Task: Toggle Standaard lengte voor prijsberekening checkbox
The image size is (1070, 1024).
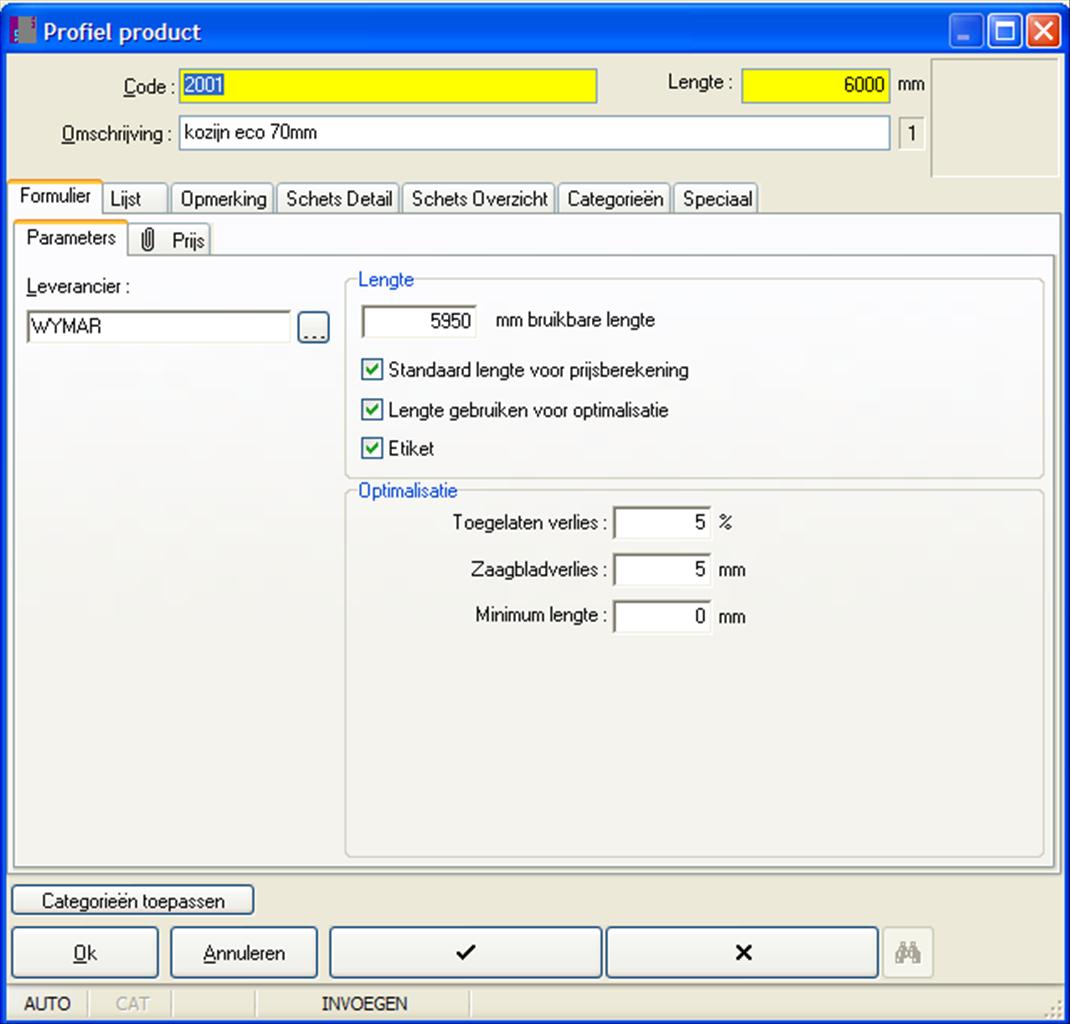Action: tap(372, 370)
